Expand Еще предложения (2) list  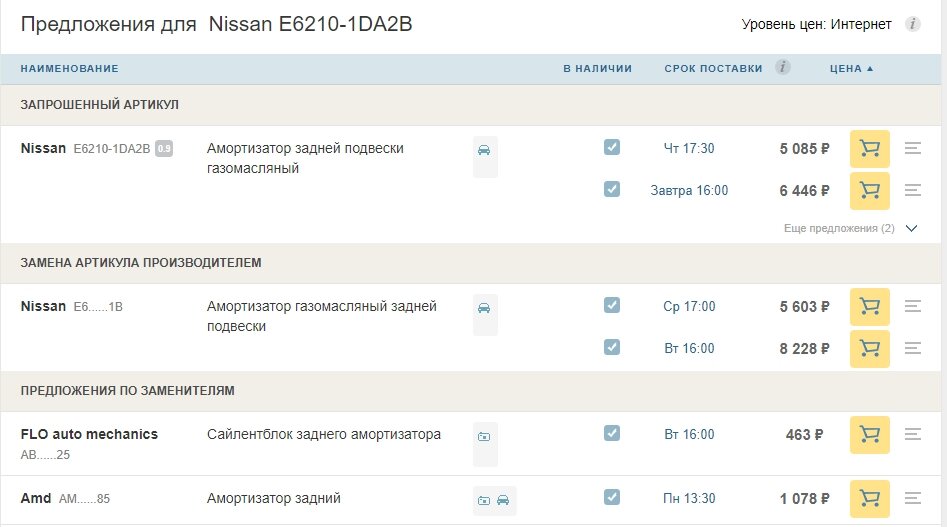point(850,228)
